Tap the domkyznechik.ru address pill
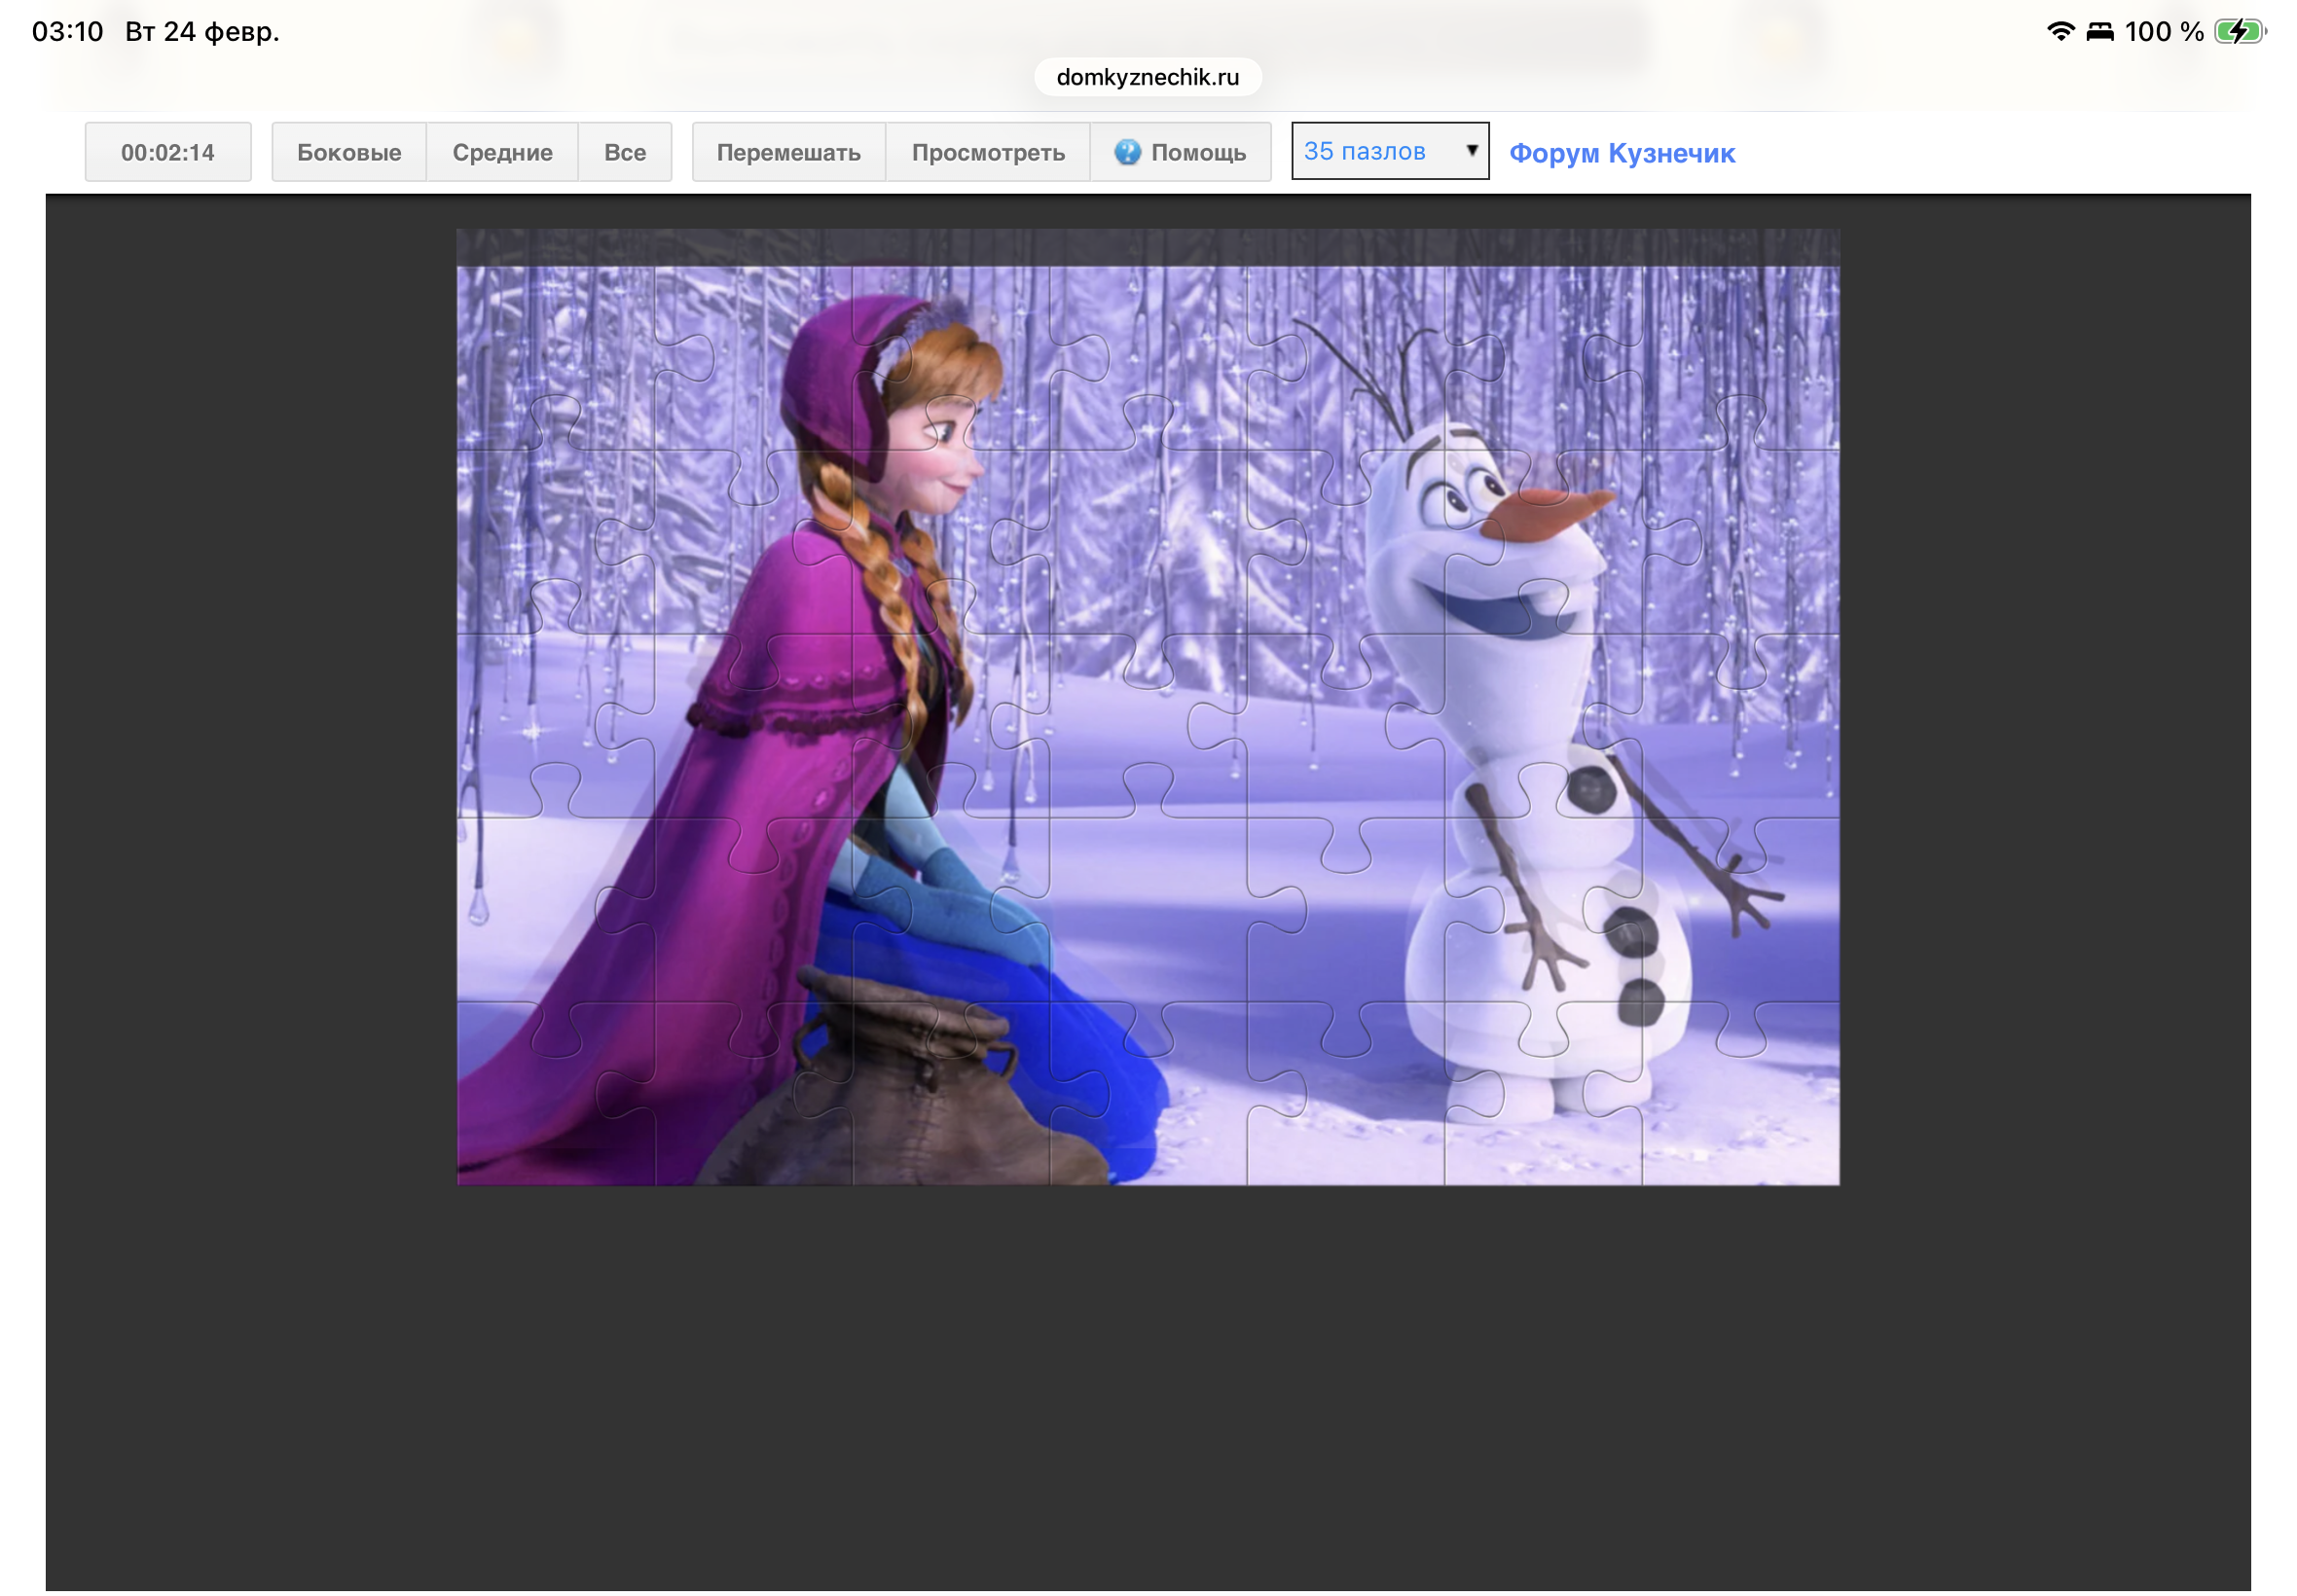Viewport: 2297px width, 1596px height. 1147,77
